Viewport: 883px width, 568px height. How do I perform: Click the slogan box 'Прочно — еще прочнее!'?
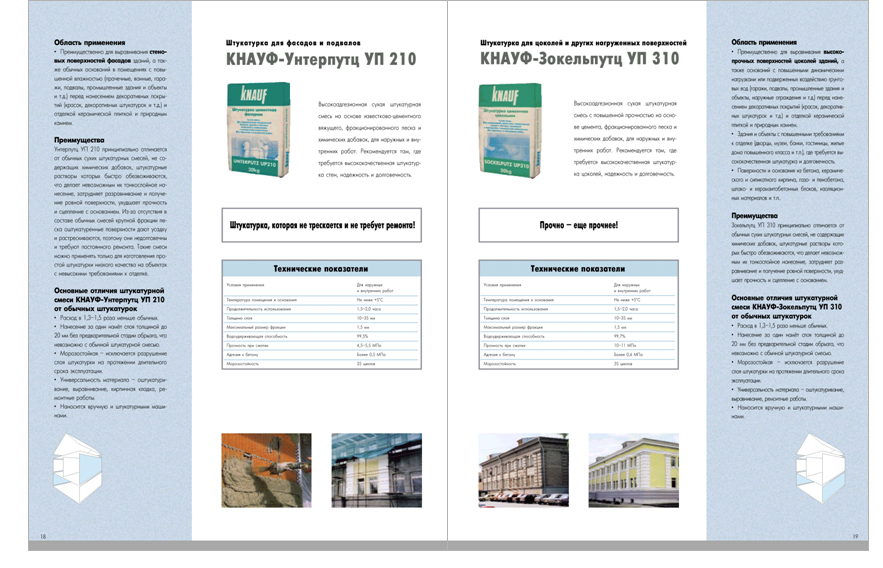pyautogui.click(x=578, y=225)
